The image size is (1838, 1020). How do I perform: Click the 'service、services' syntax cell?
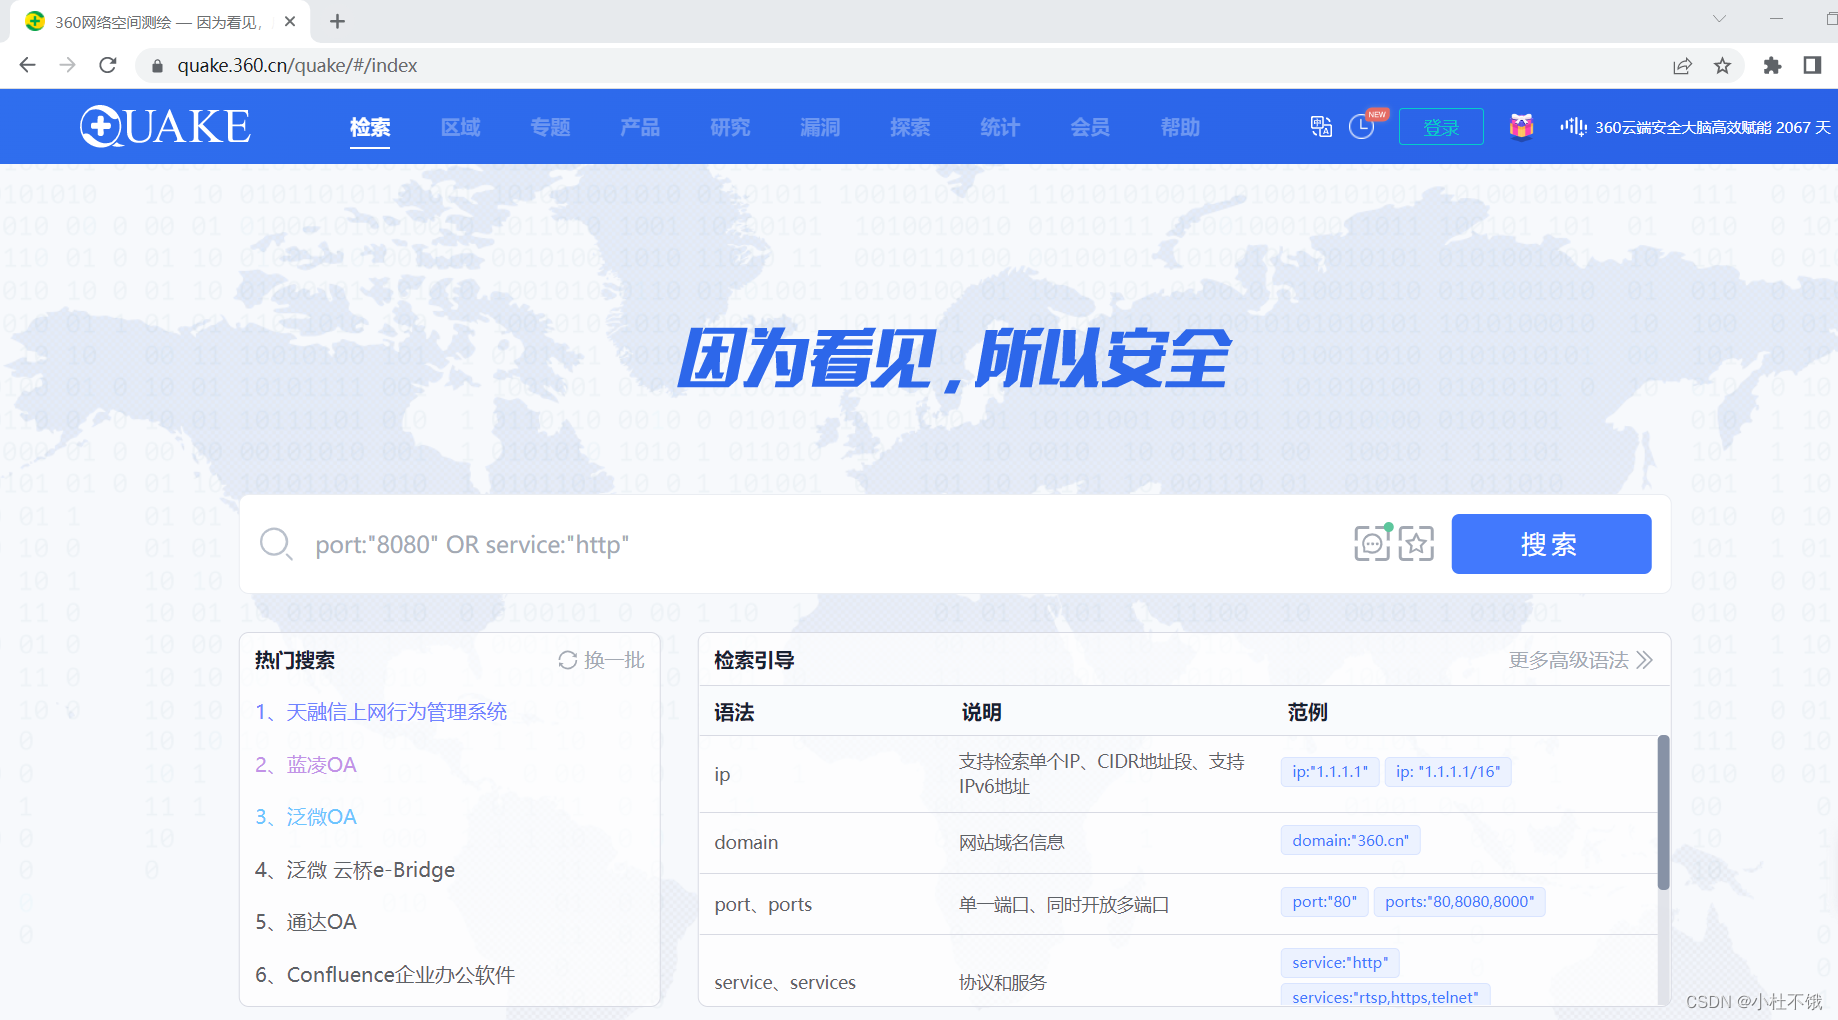tap(785, 983)
